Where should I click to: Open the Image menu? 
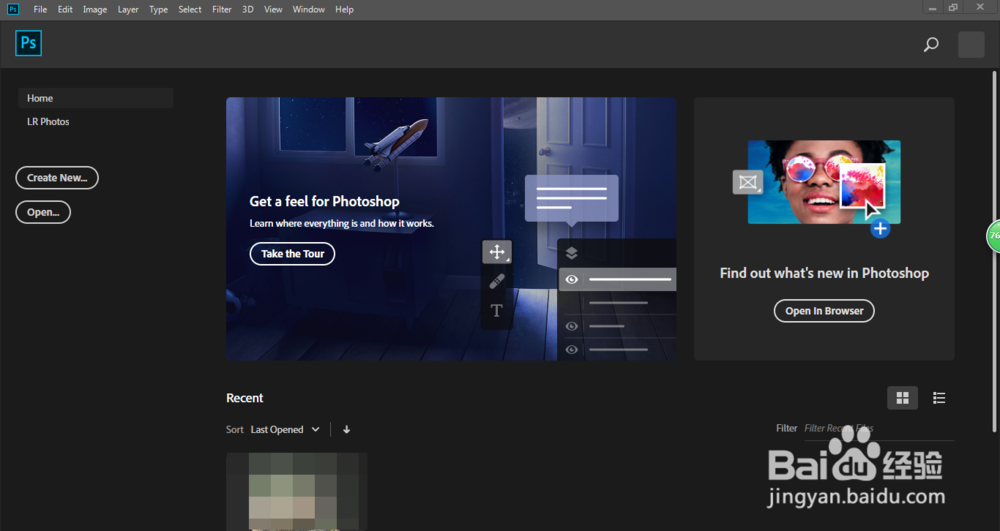[x=95, y=10]
